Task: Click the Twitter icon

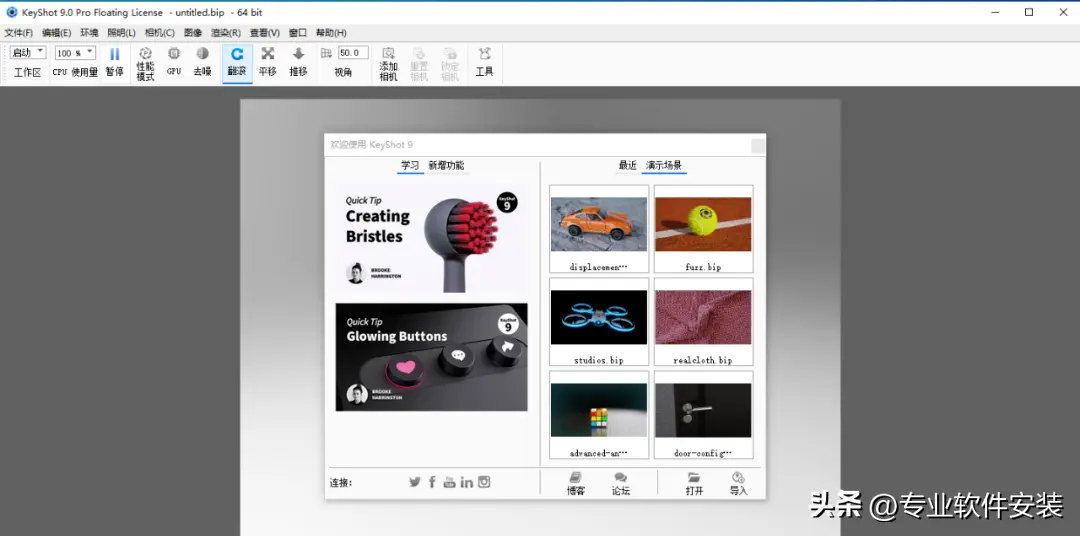Action: click(415, 482)
